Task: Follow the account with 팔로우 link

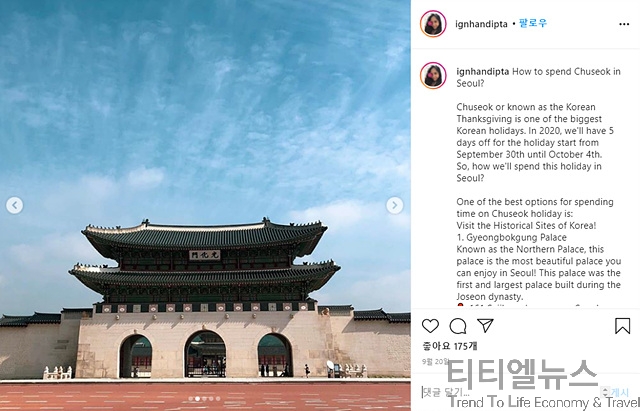Action: (533, 23)
